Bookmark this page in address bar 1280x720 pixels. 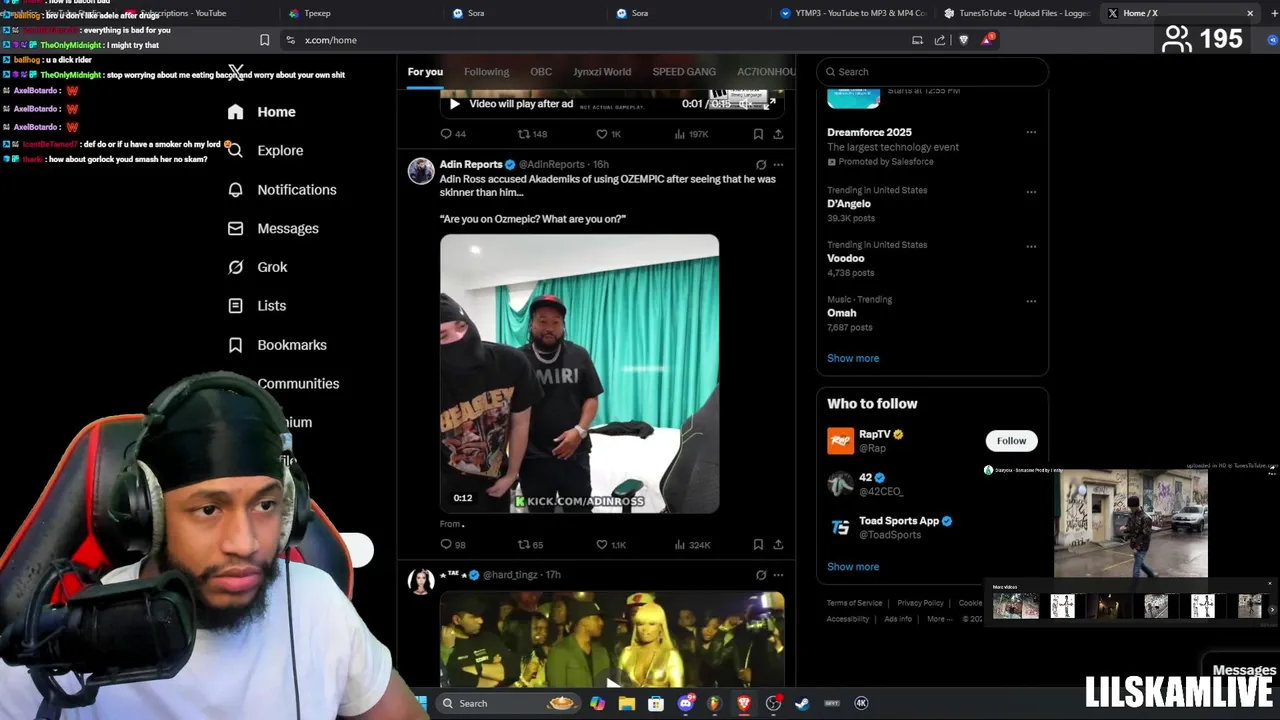click(x=264, y=40)
